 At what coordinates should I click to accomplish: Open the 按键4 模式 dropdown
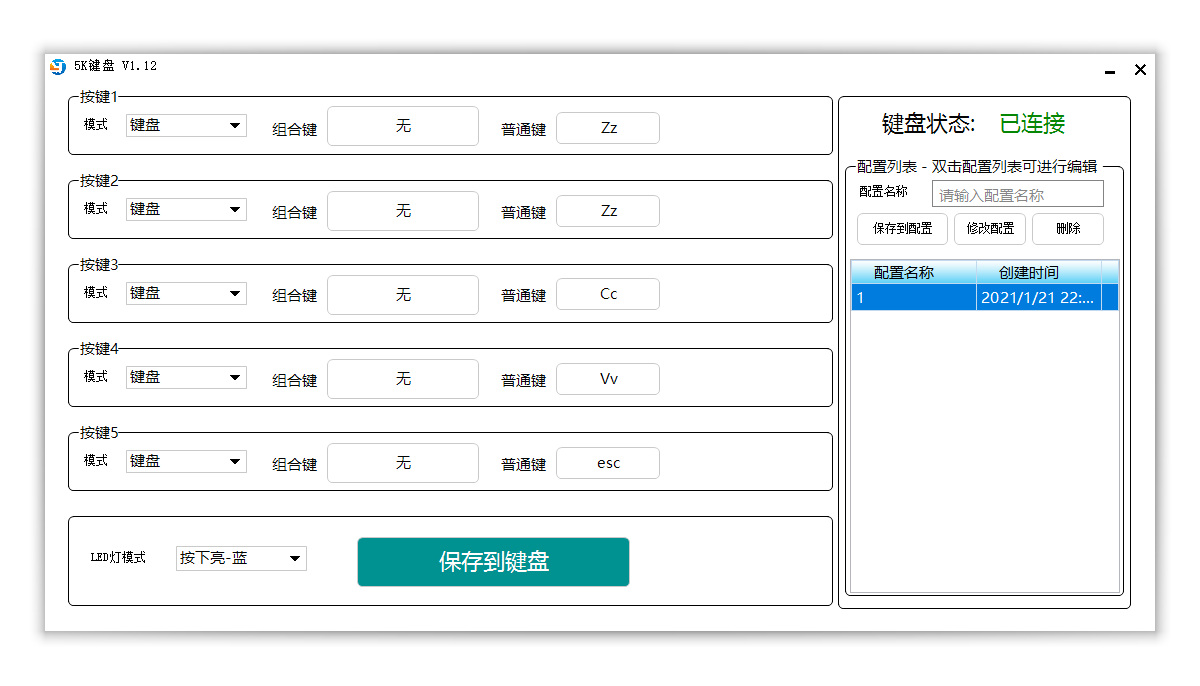coord(185,377)
